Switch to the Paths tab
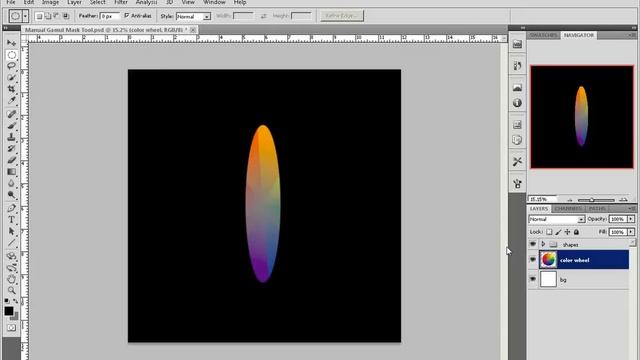640x360 pixels. point(597,209)
